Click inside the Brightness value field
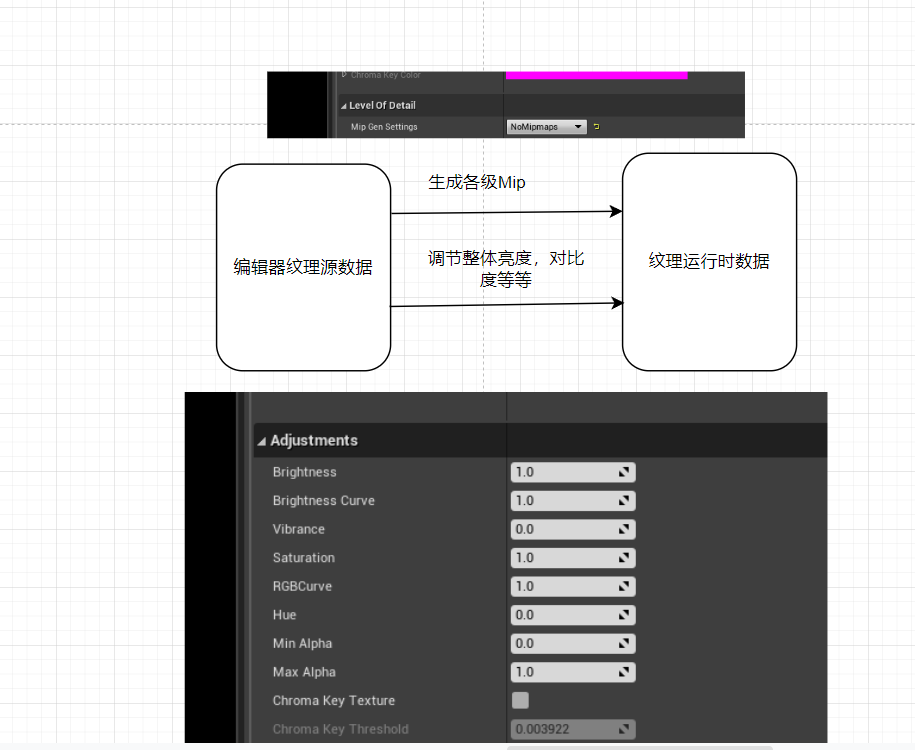This screenshot has width=915, height=750. (560, 471)
